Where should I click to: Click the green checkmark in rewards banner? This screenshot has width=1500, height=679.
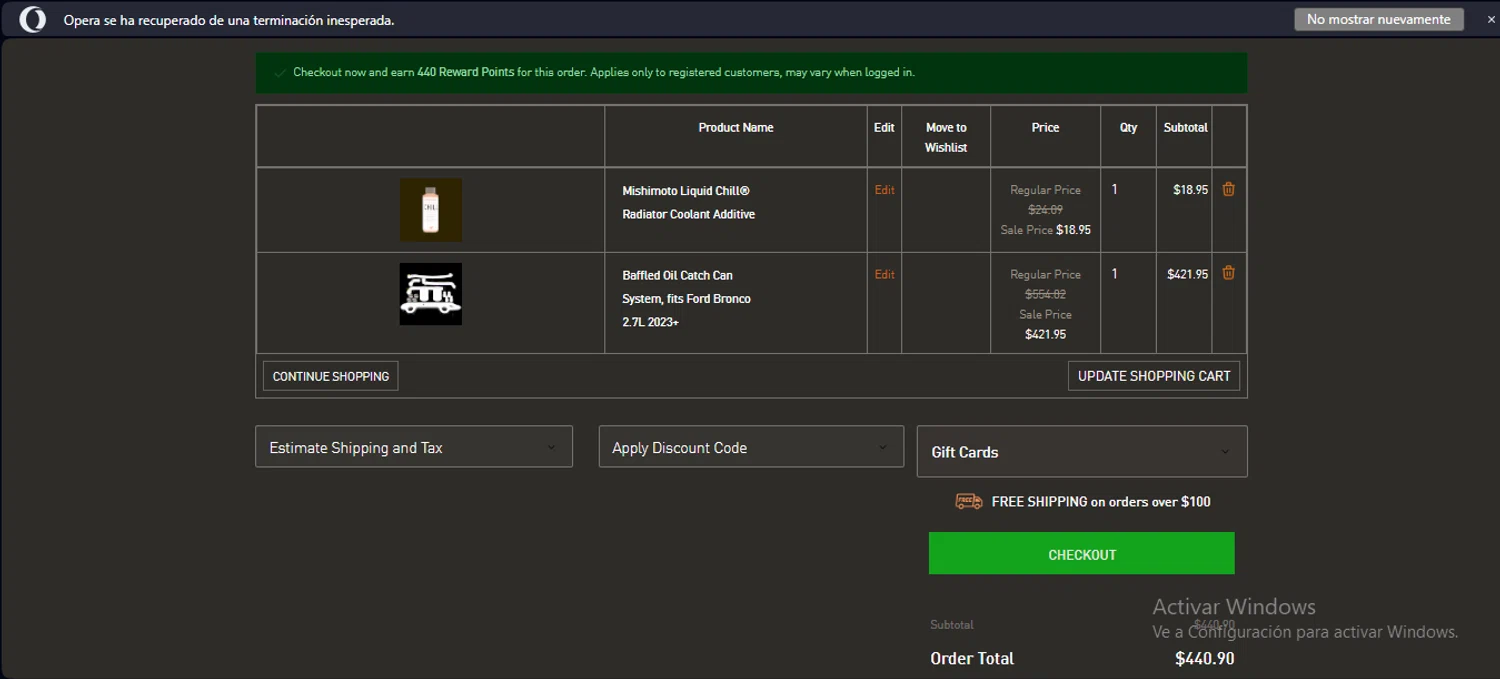coord(280,72)
